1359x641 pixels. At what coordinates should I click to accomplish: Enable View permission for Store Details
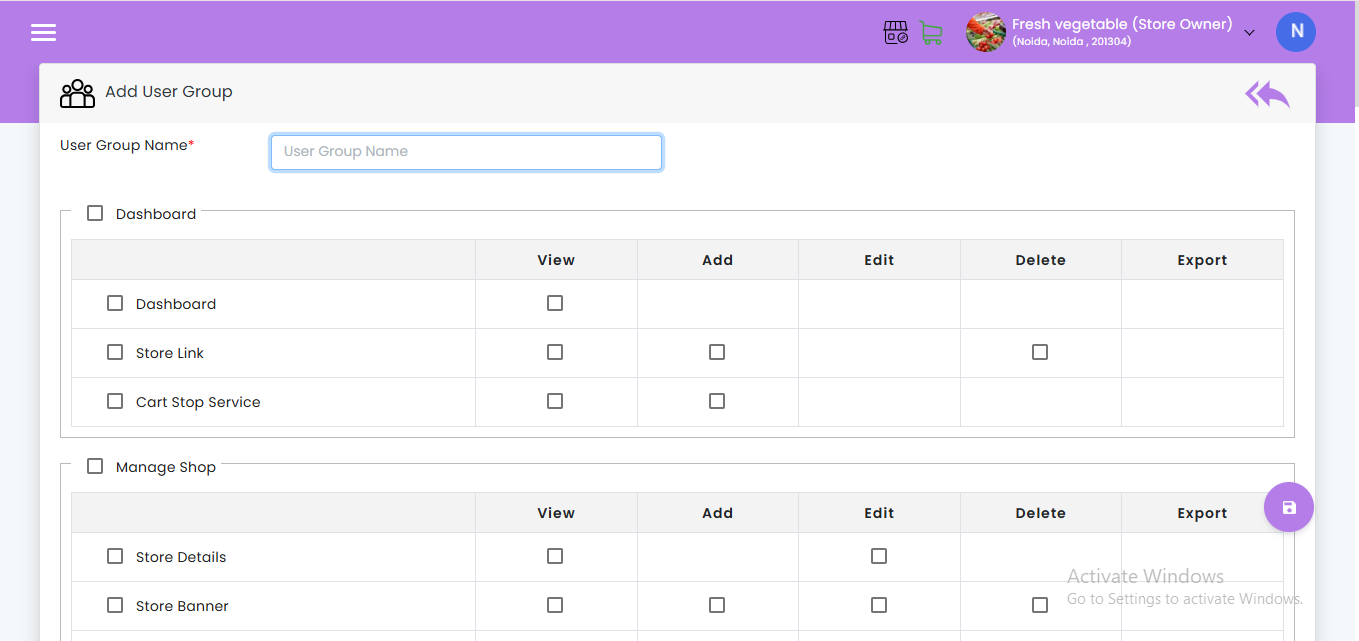[x=555, y=556]
